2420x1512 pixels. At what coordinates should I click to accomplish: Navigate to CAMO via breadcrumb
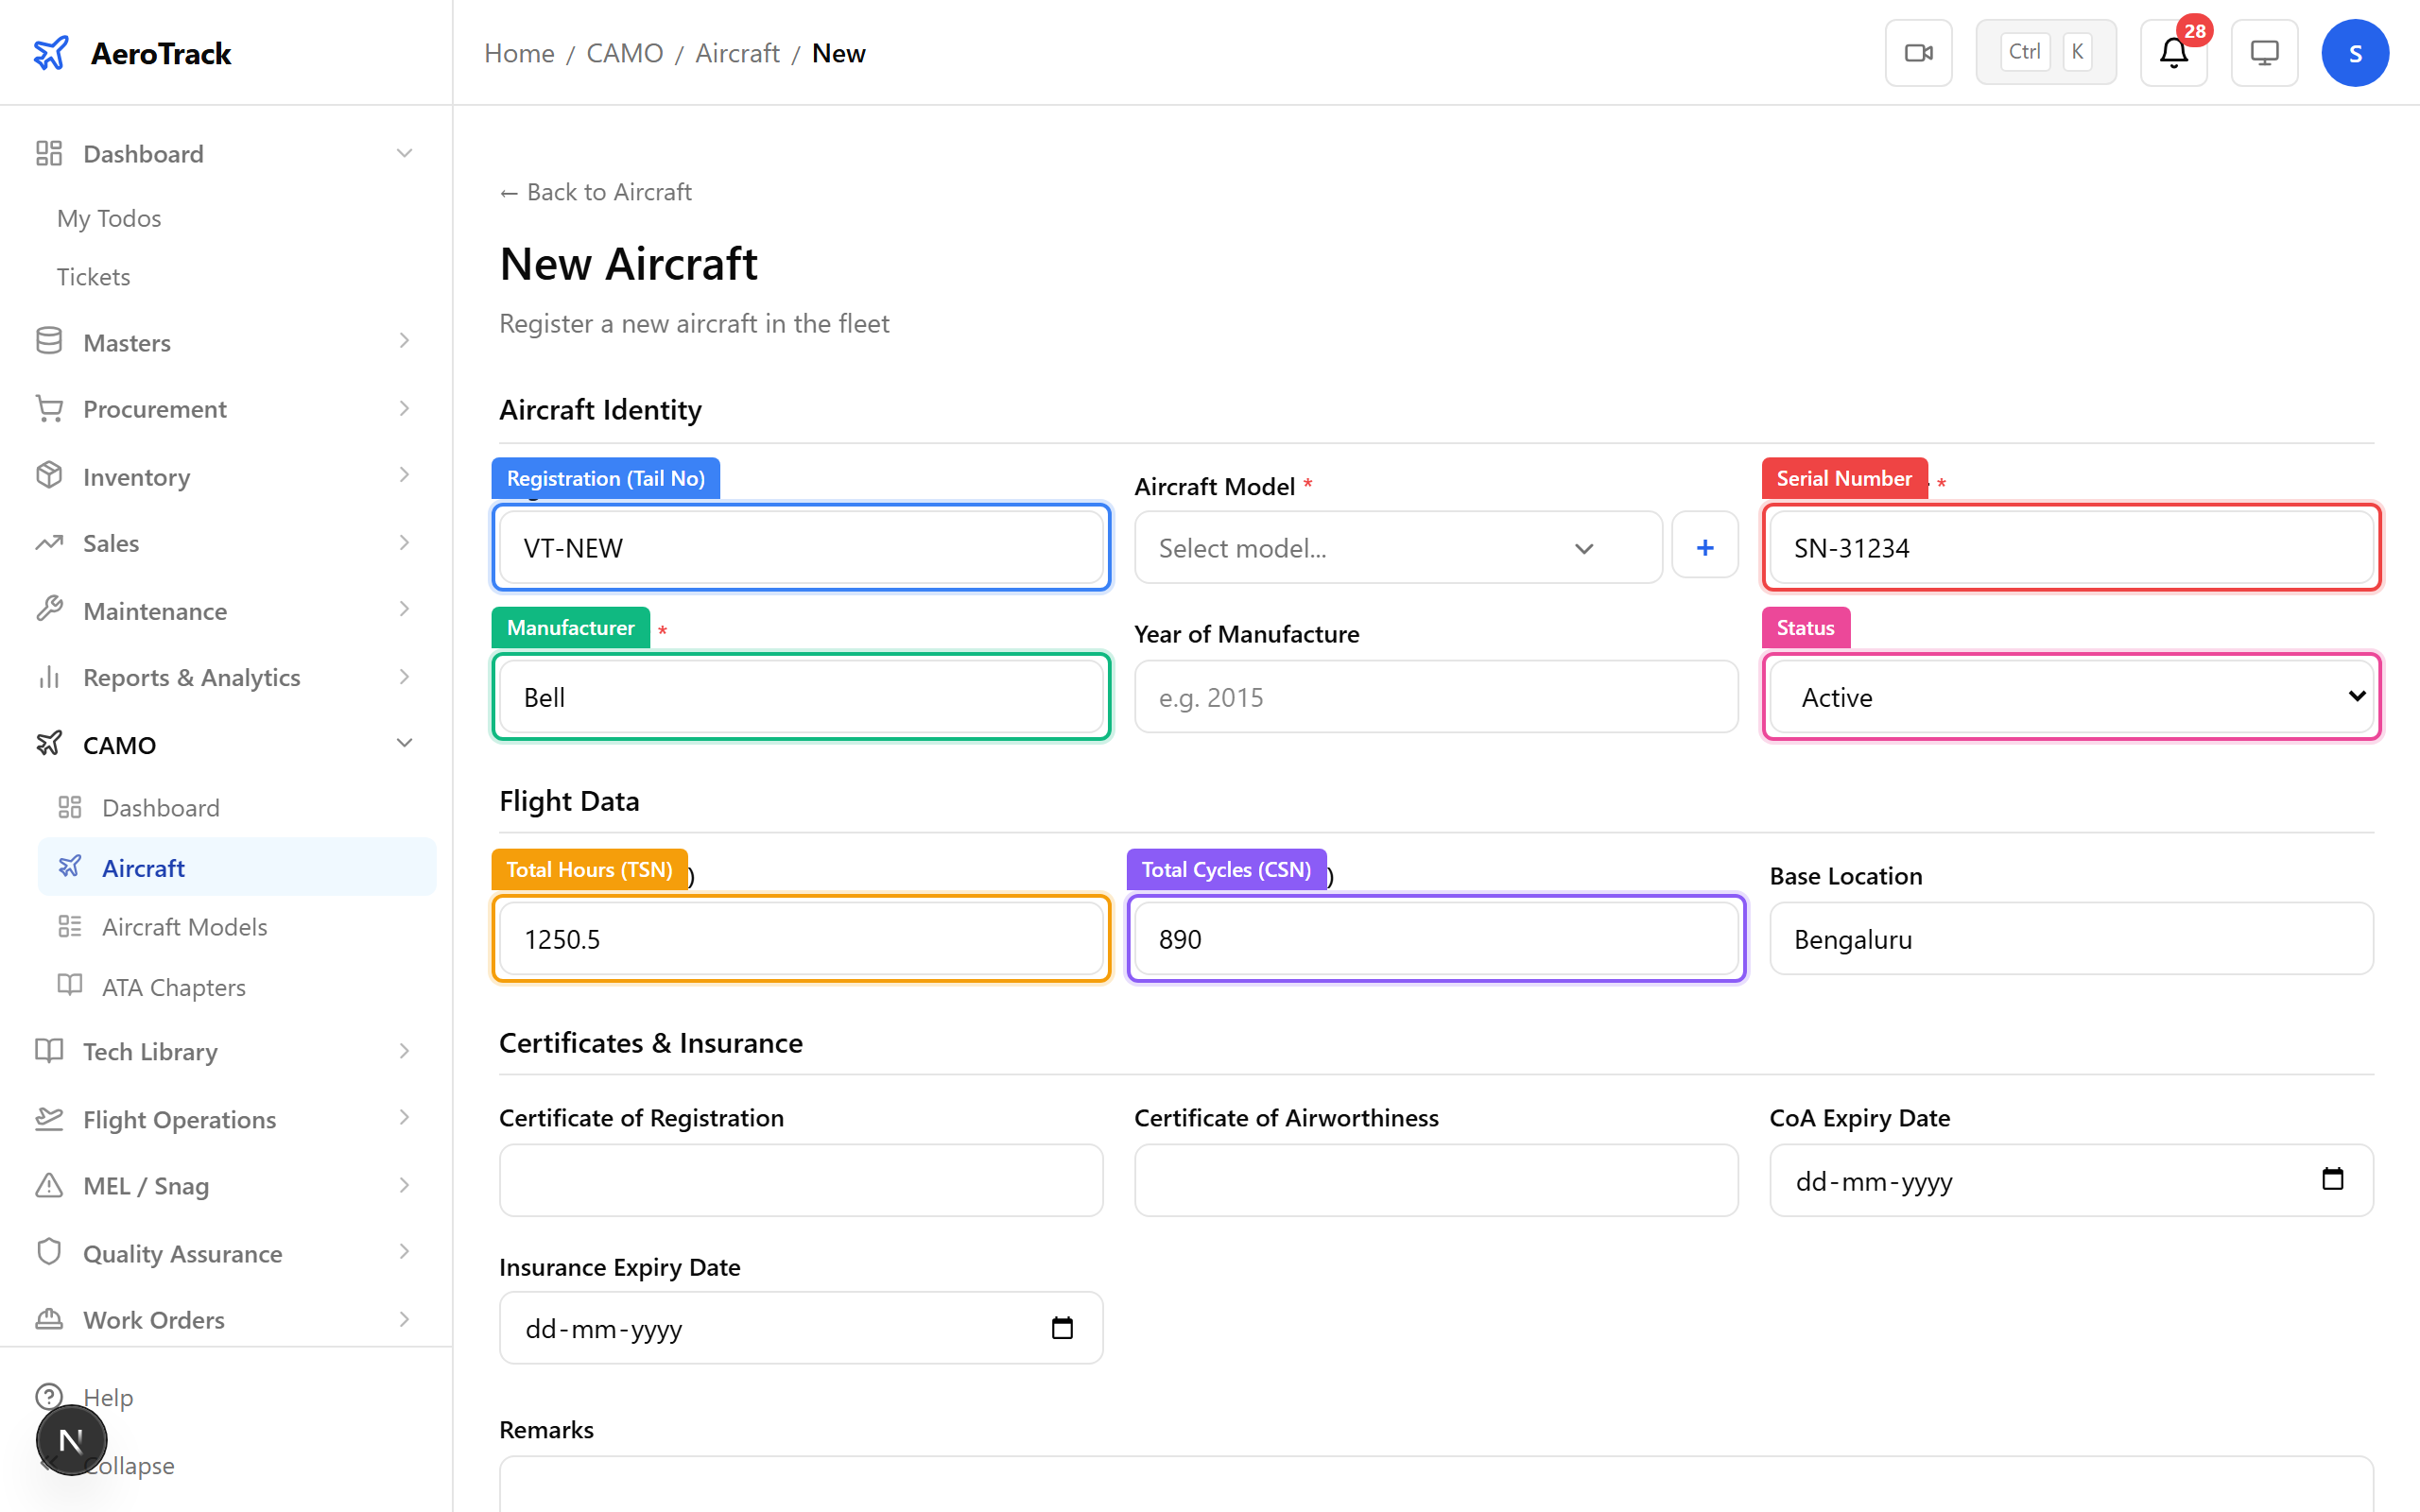click(x=624, y=52)
